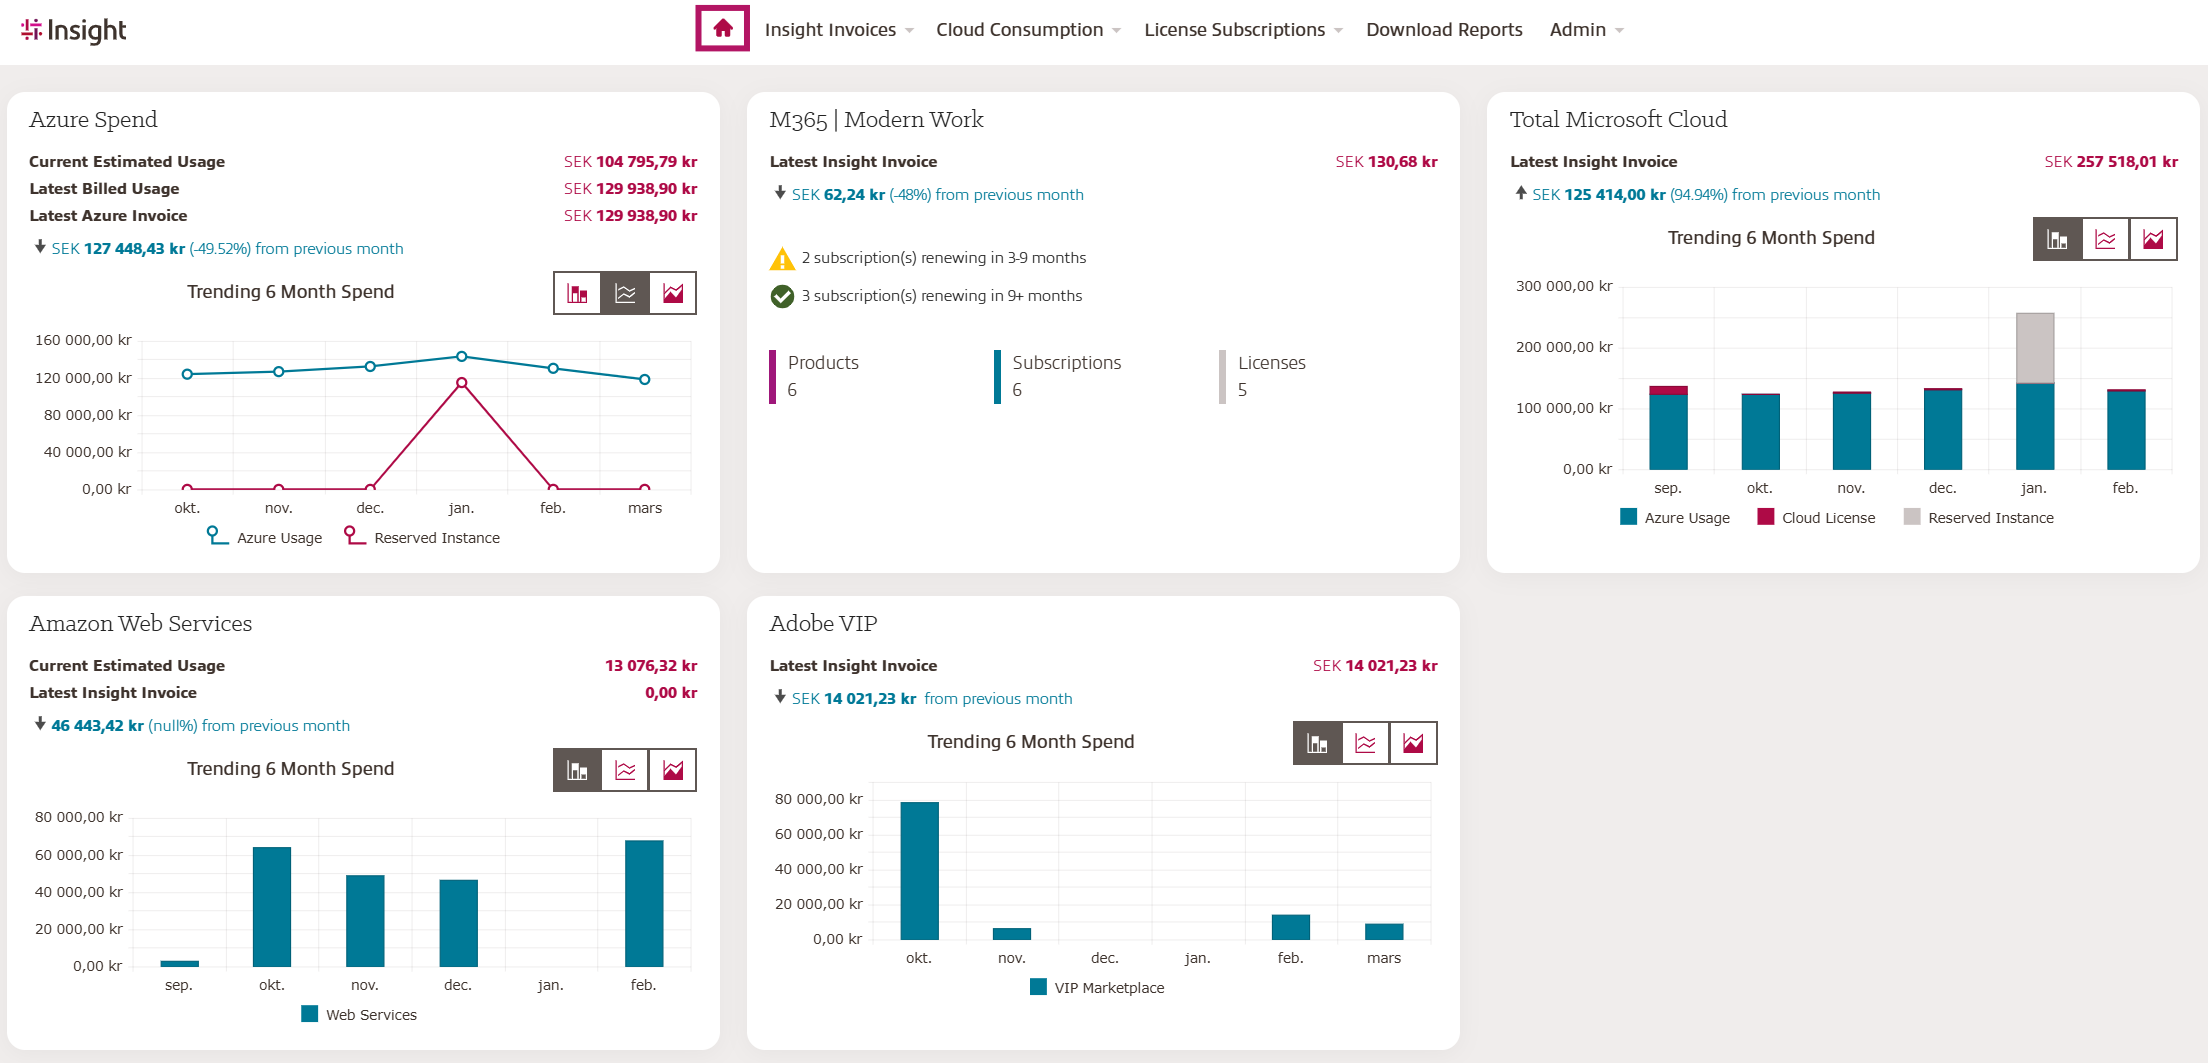Toggle Azure Usage series in Azure Spend legend

pyautogui.click(x=266, y=538)
